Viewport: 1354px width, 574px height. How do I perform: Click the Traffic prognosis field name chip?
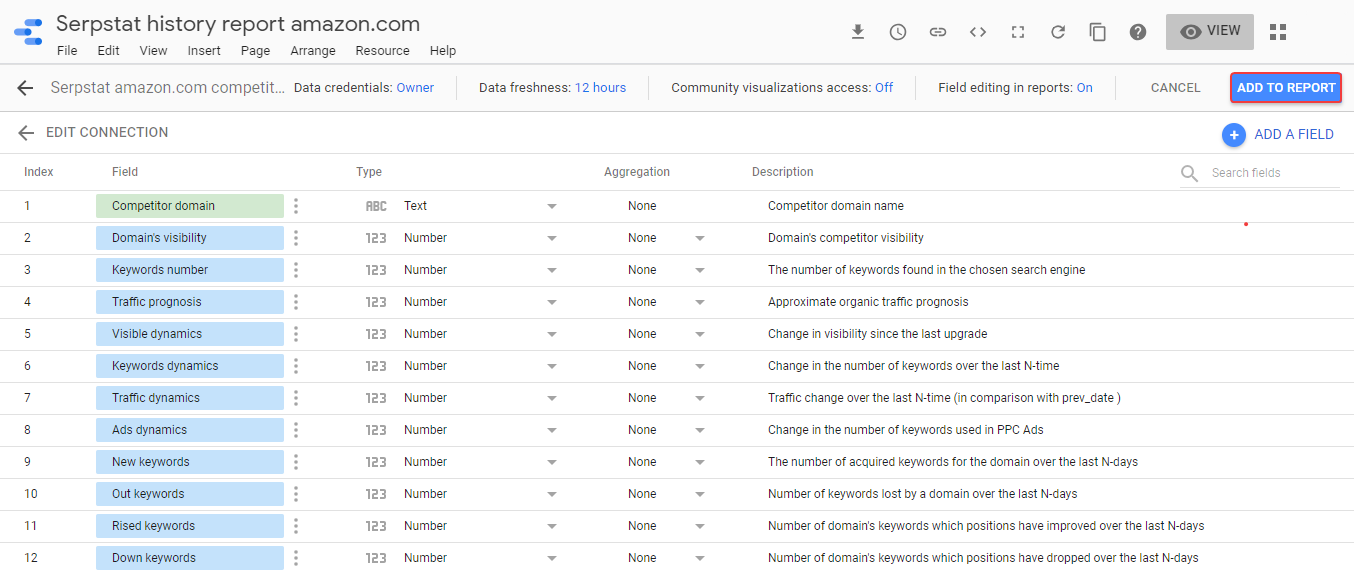tap(190, 302)
